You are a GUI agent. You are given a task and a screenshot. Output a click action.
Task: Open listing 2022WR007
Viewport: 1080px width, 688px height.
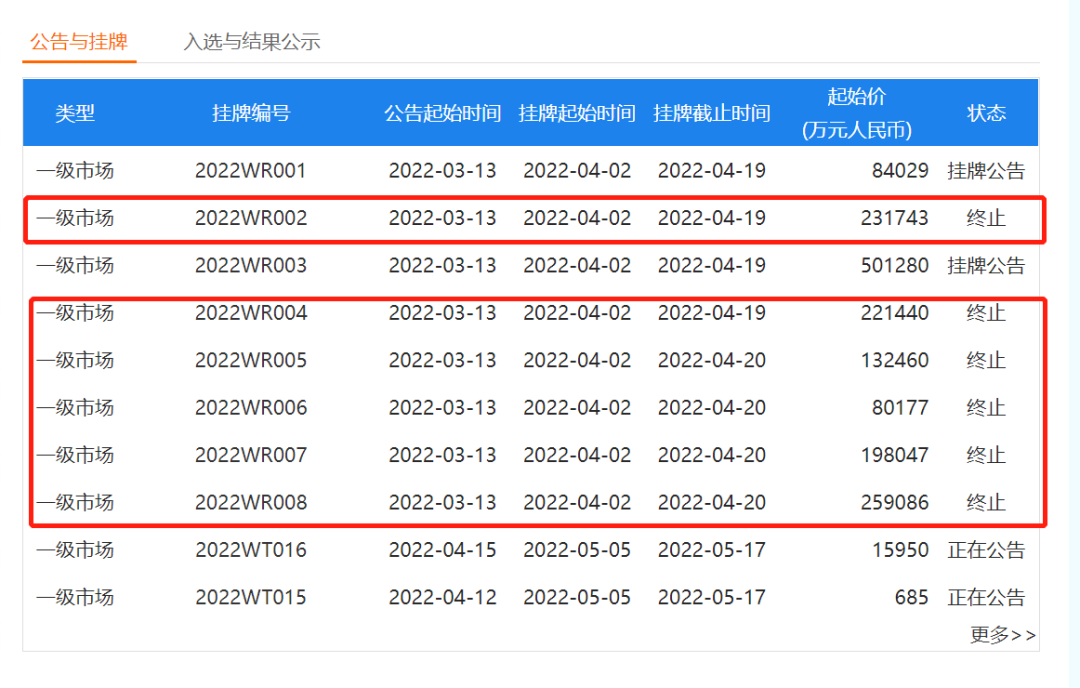tap(251, 455)
